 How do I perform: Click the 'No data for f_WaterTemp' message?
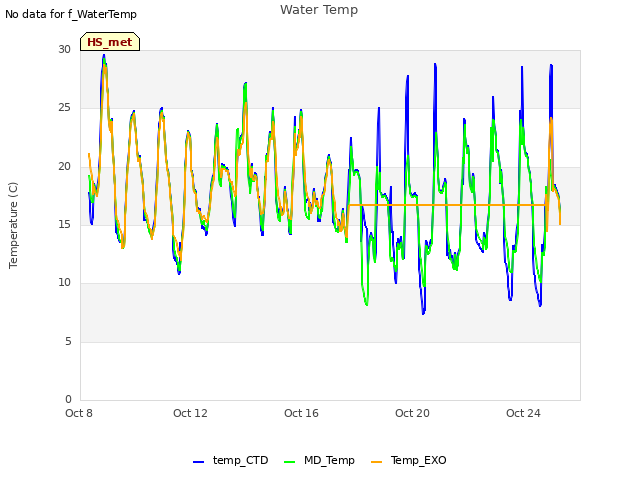pyautogui.click(x=71, y=14)
